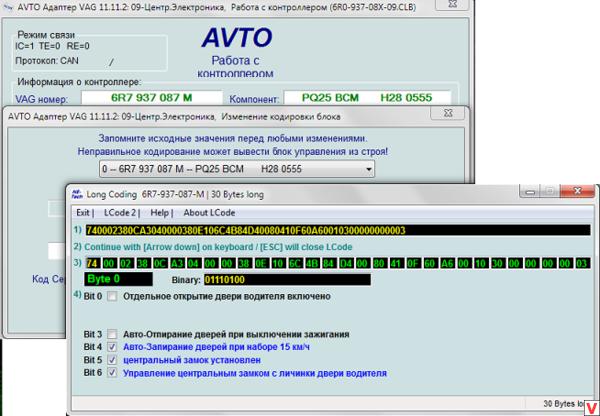600x416 pixels.
Task: Click the AVTO logo heading
Action: tap(237, 38)
